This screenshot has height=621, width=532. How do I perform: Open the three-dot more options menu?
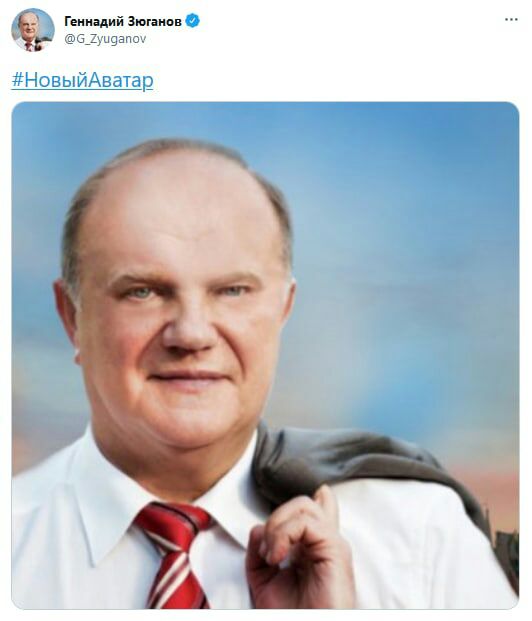coord(511,19)
